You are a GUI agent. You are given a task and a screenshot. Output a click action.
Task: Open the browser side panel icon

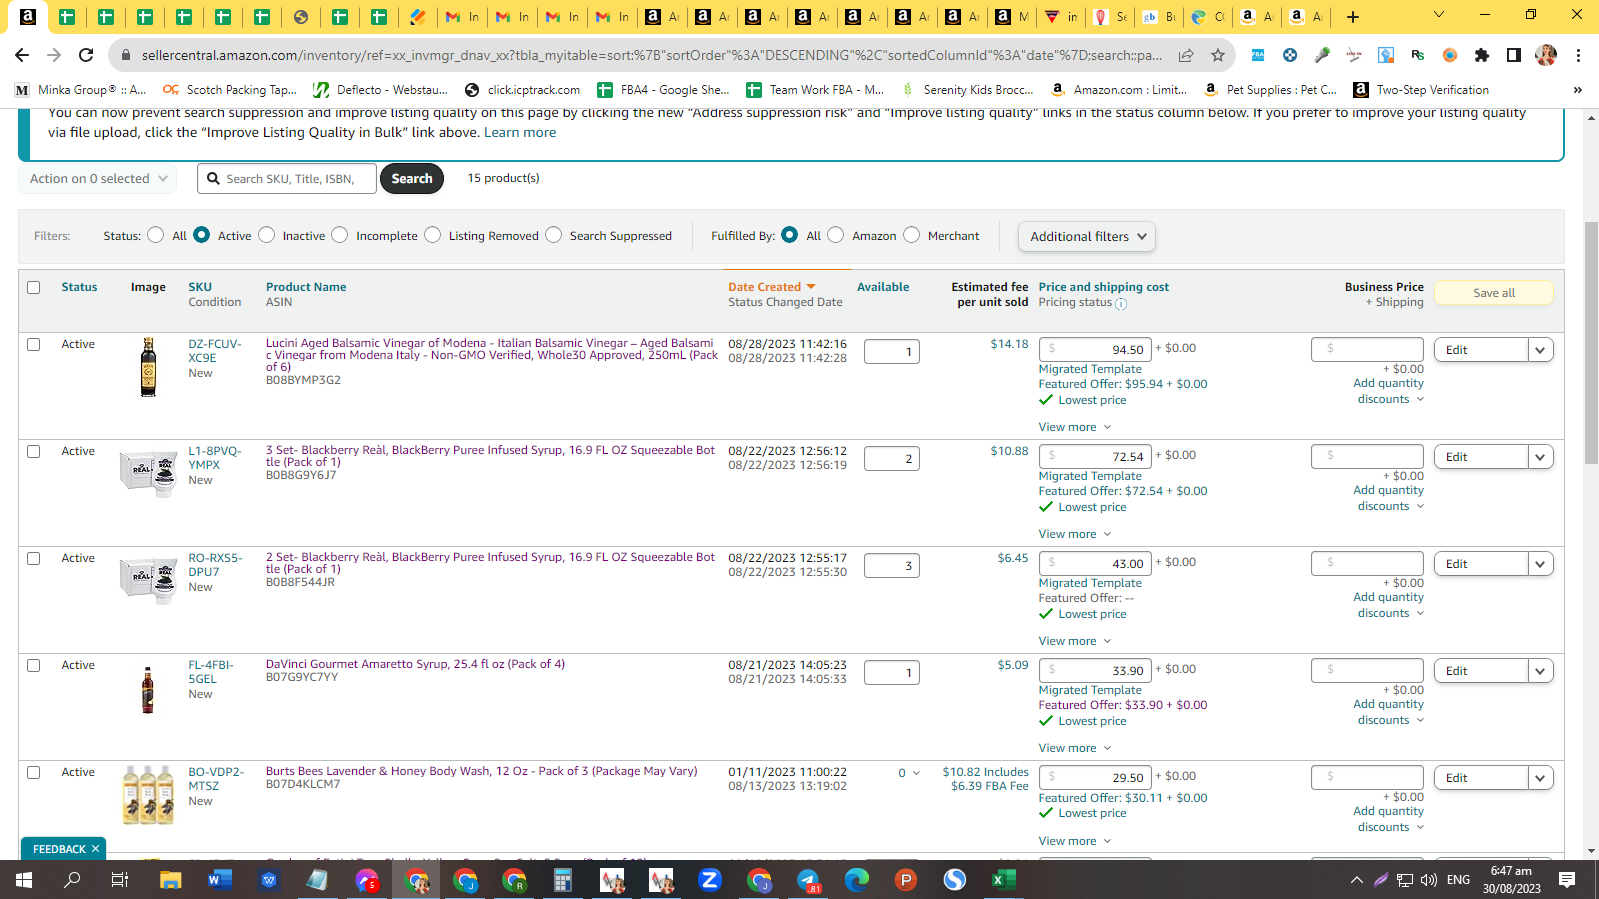[1514, 55]
